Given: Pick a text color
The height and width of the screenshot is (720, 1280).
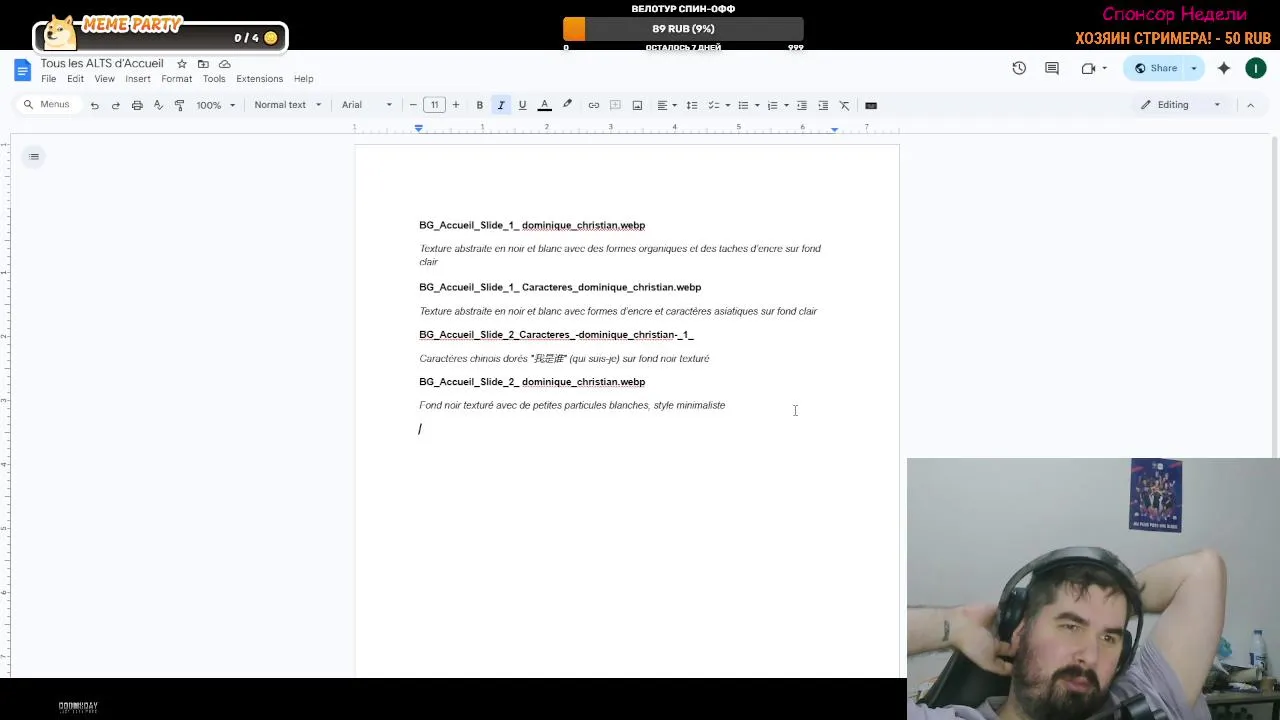Looking at the screenshot, I should (545, 105).
